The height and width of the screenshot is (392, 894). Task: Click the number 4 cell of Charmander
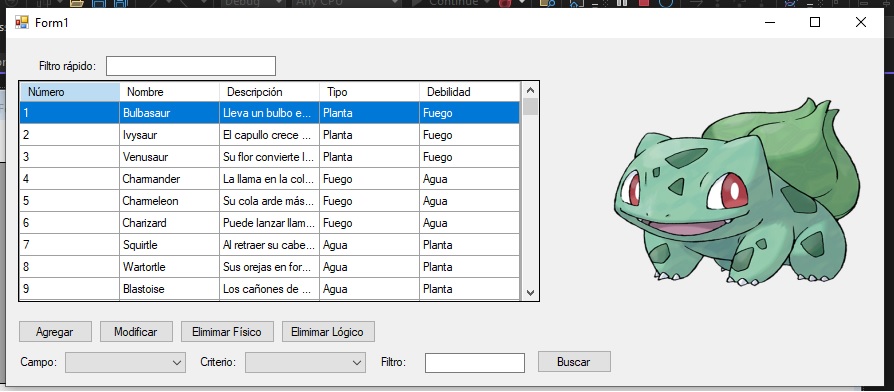coord(70,179)
